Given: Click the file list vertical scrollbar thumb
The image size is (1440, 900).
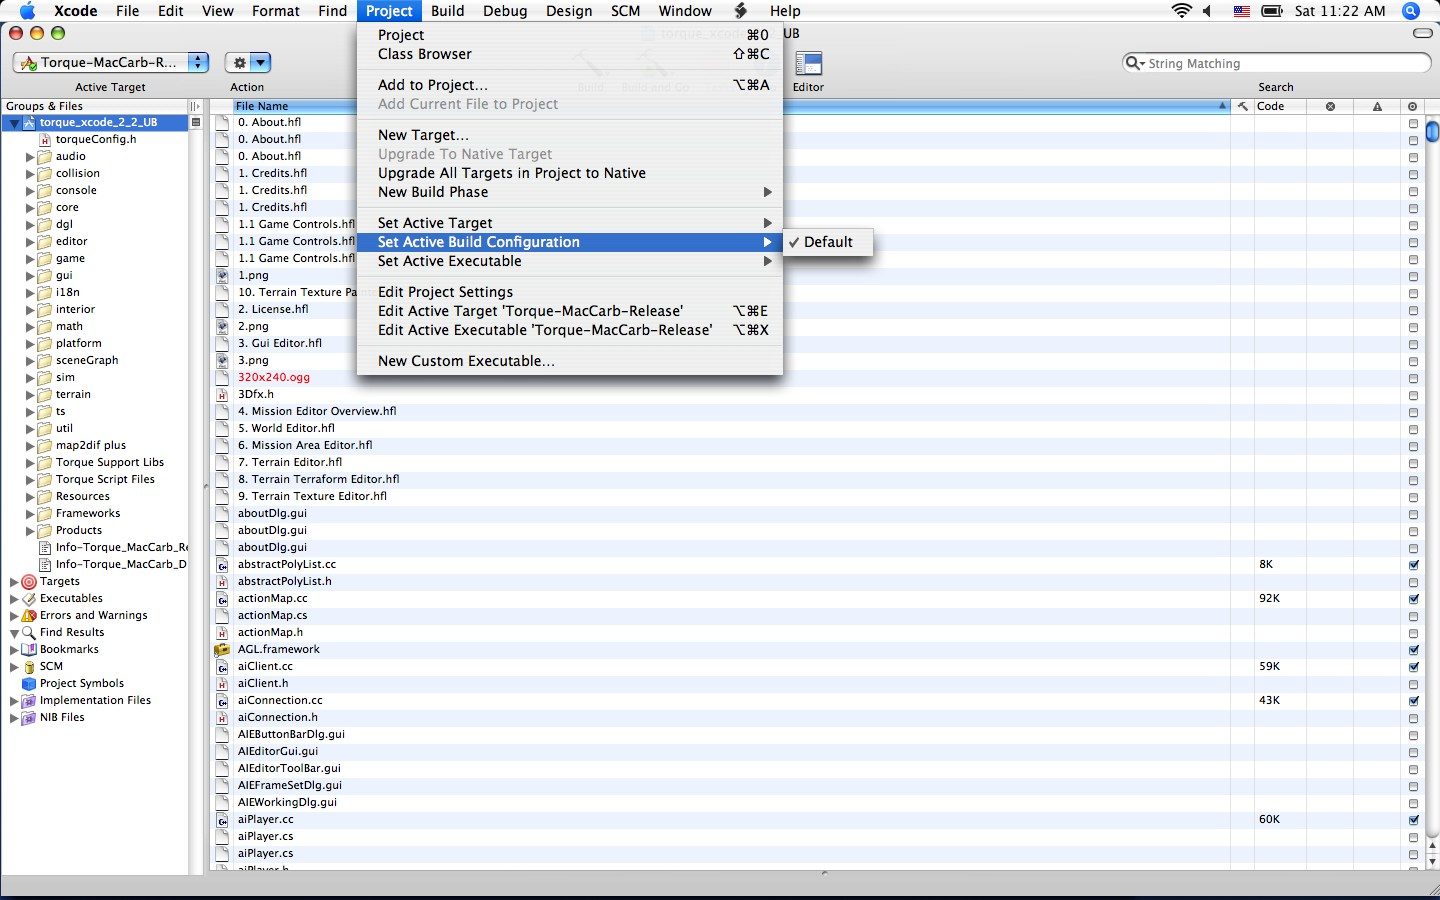Looking at the screenshot, I should pos(1432,131).
